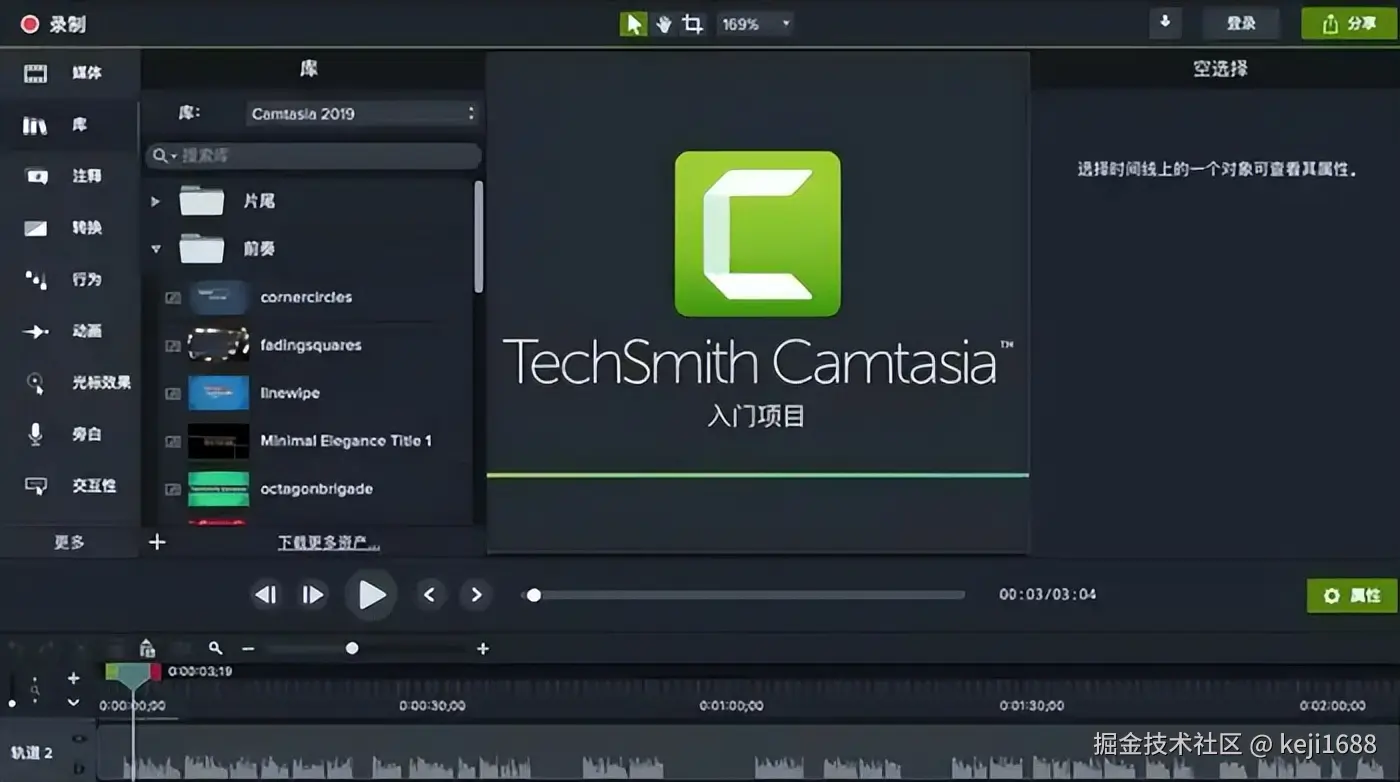
Task: Click the 轨道 2 audio waveform clip
Action: tap(748, 752)
